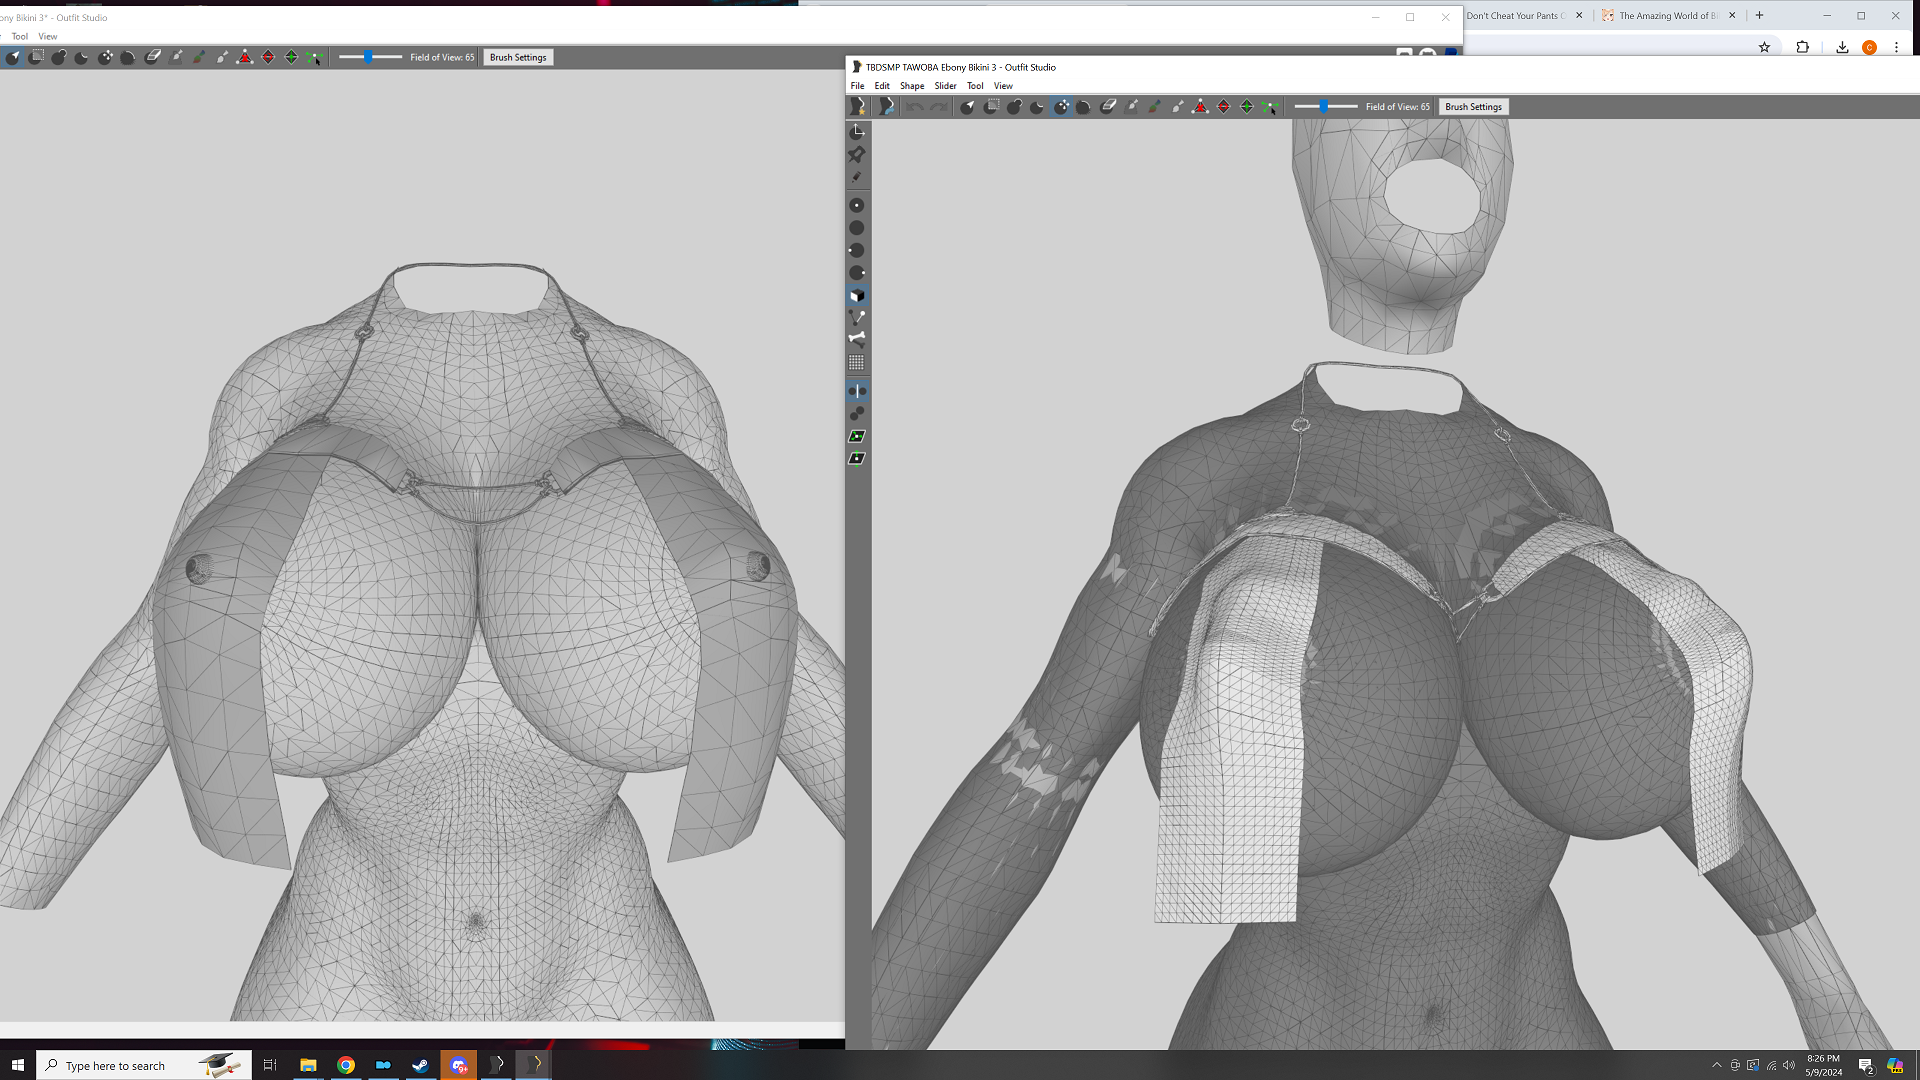Image resolution: width=1920 pixels, height=1080 pixels.
Task: Pick the Mask brush in front window toolbar
Action: point(991,107)
